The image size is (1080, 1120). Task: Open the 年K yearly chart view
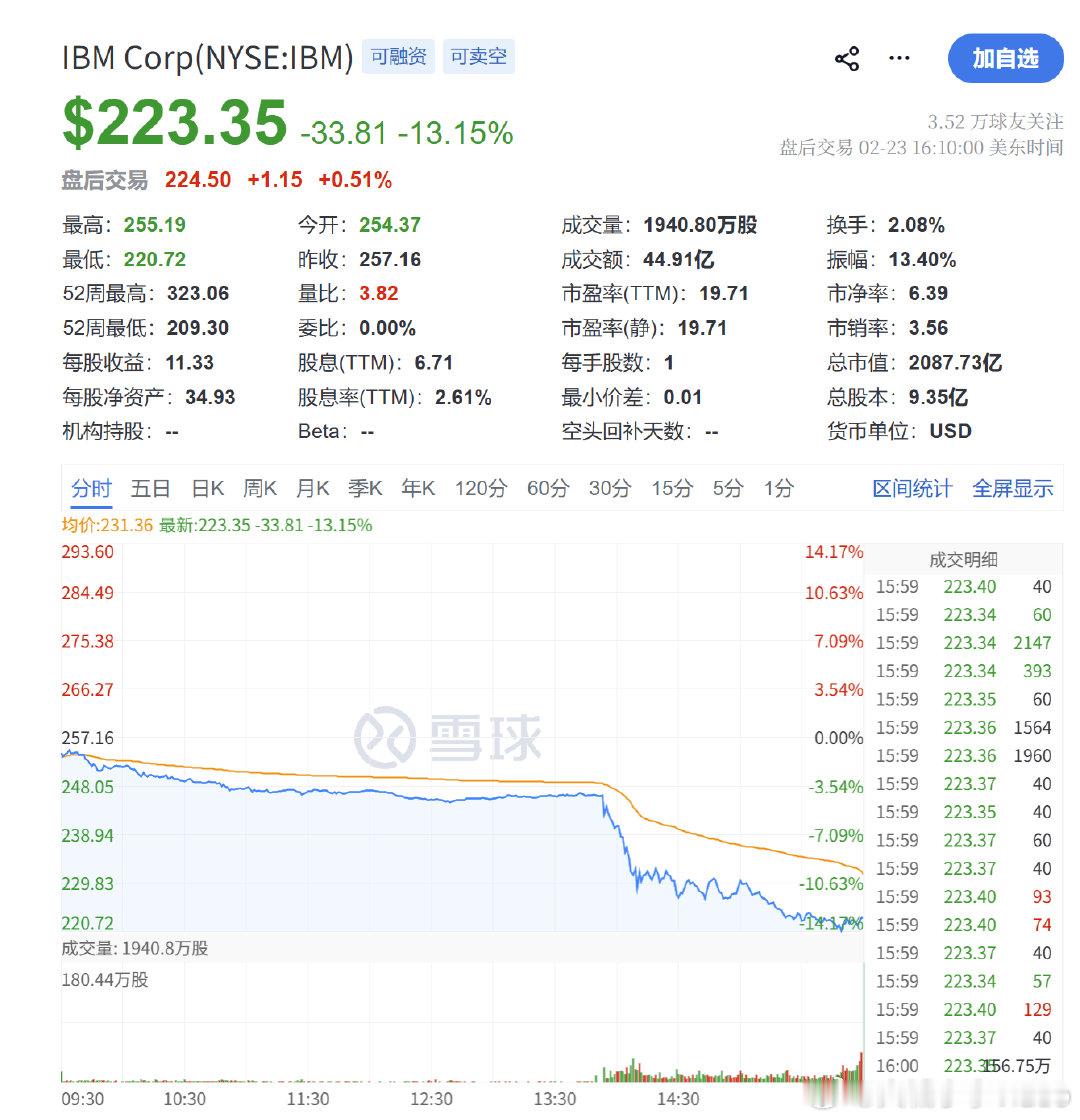[418, 489]
